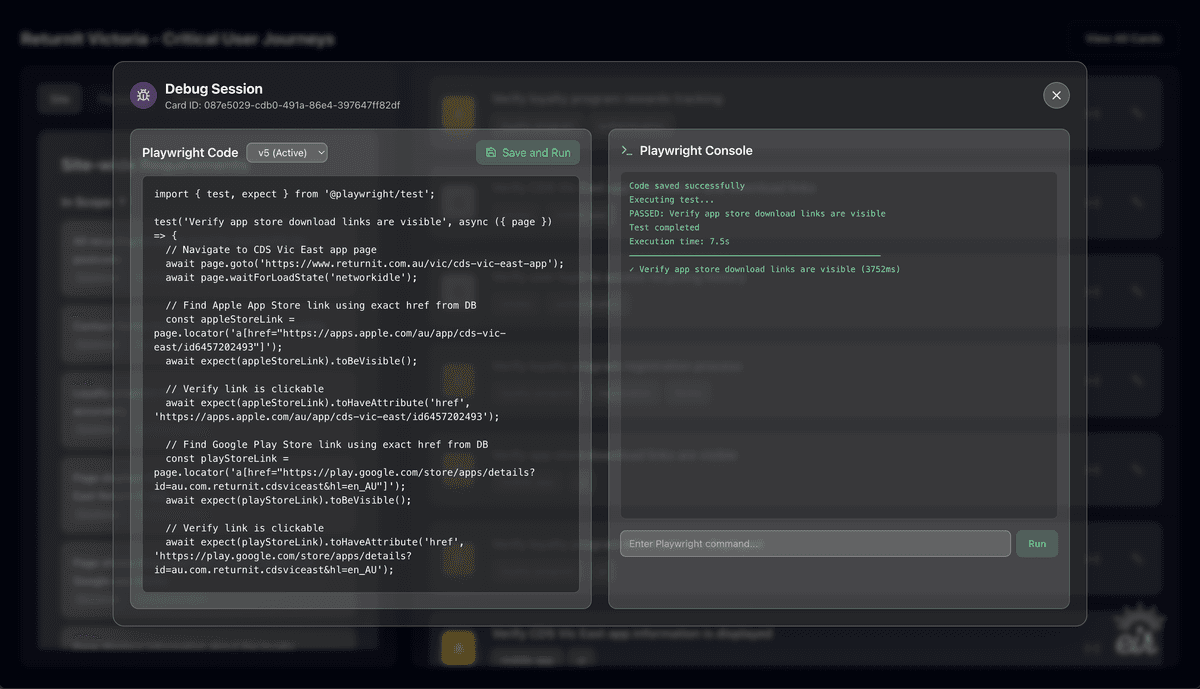Click the wrench icon on the second card from top
Image resolution: width=1200 pixels, height=689 pixels.
pyautogui.click(x=1136, y=202)
